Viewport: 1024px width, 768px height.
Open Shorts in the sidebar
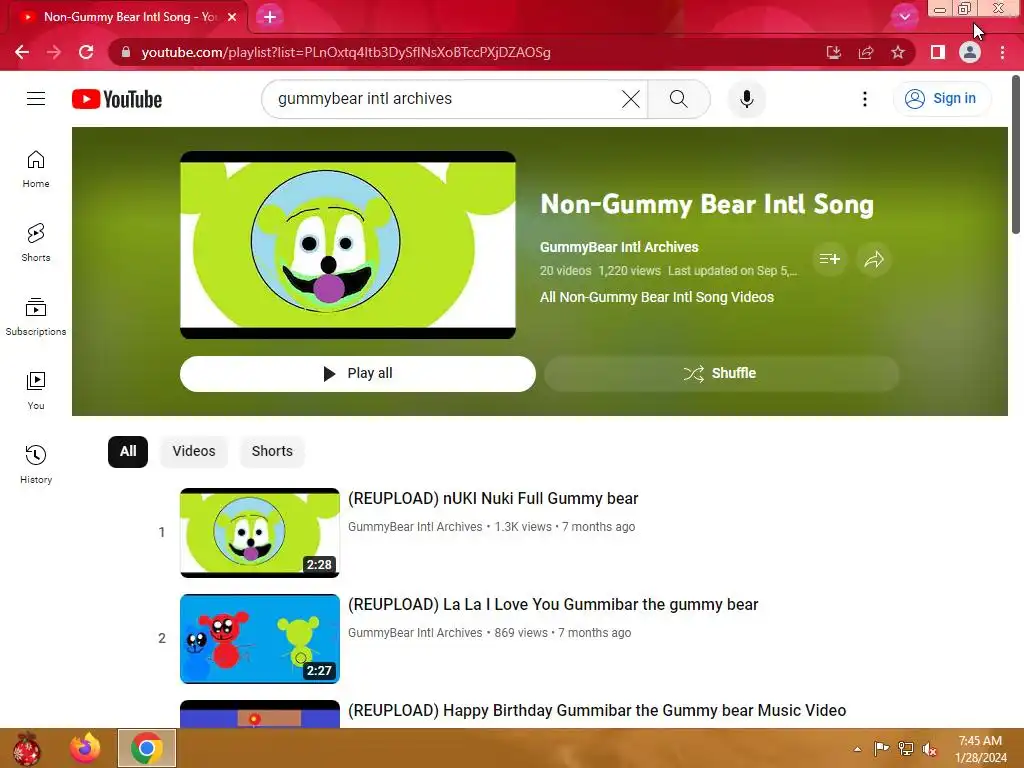36,243
